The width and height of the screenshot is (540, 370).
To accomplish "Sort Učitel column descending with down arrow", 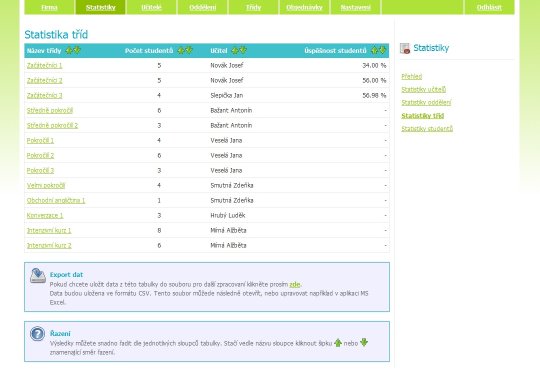I will (243, 50).
